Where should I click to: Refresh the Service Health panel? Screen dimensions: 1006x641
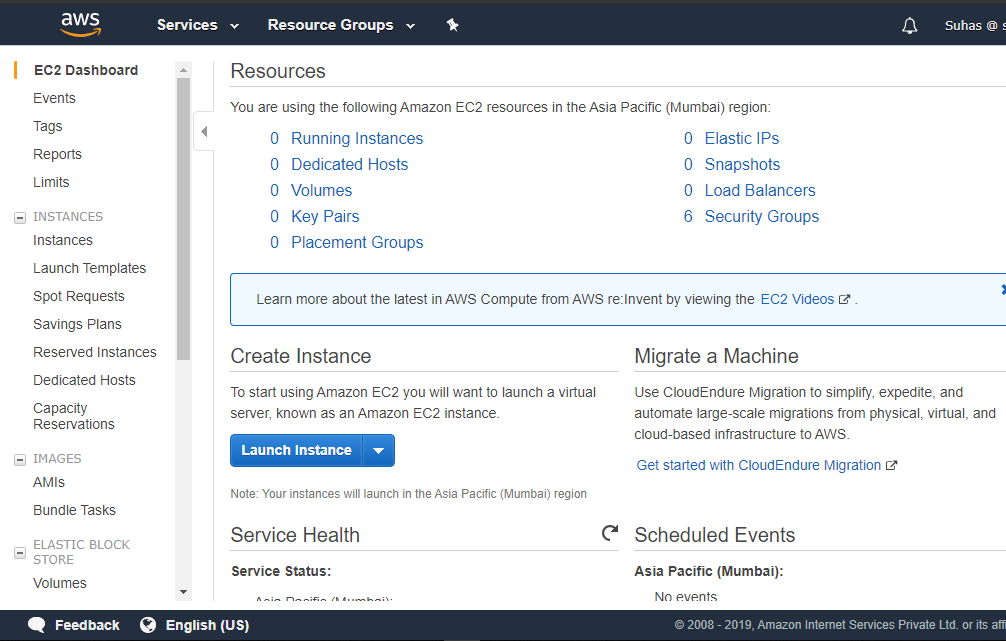tap(610, 533)
